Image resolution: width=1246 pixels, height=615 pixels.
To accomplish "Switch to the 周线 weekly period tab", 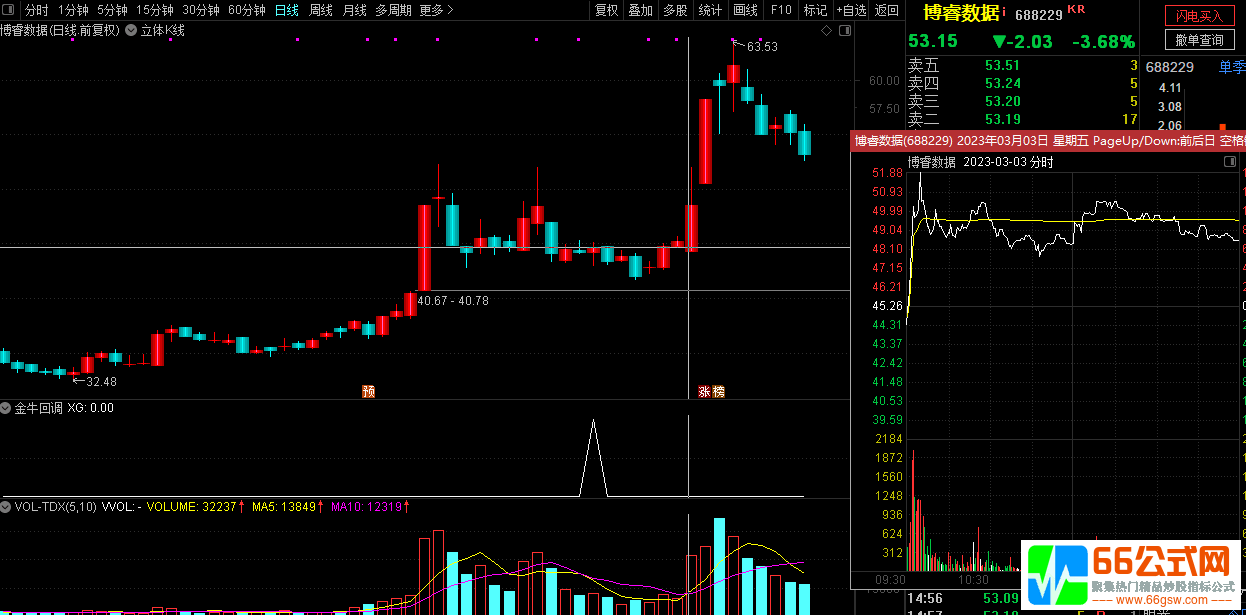I will (321, 10).
